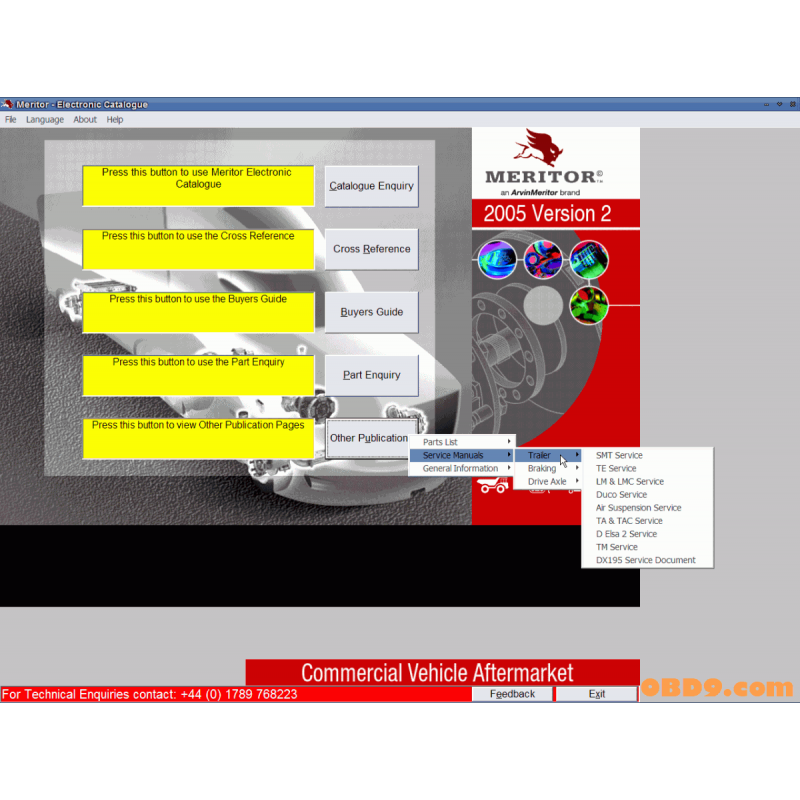800x800 pixels.
Task: Open the Help menu
Action: (114, 119)
